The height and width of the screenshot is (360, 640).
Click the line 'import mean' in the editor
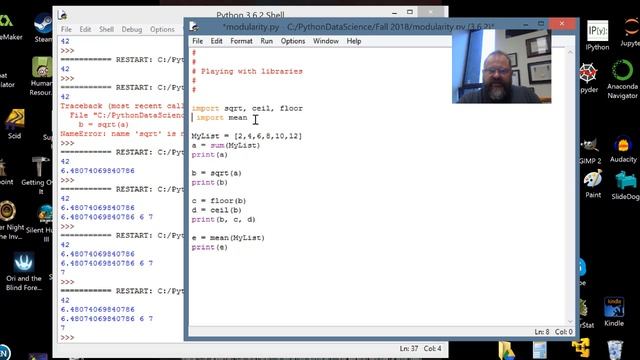point(221,118)
